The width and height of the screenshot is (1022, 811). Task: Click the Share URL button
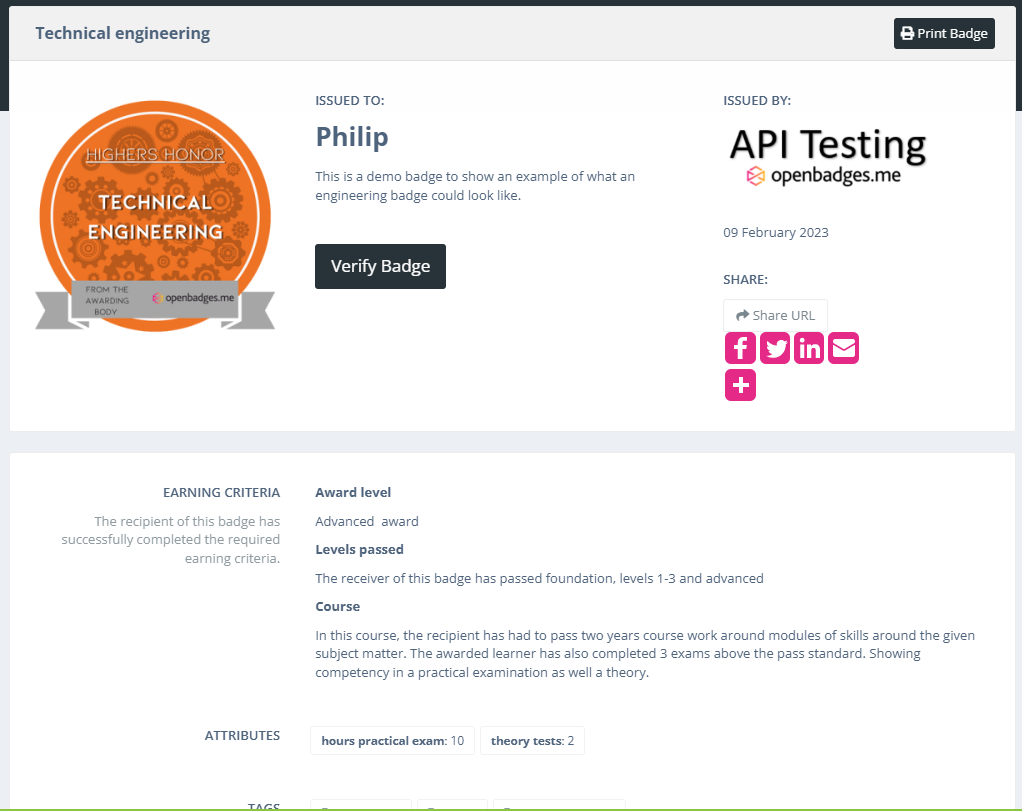coord(775,315)
